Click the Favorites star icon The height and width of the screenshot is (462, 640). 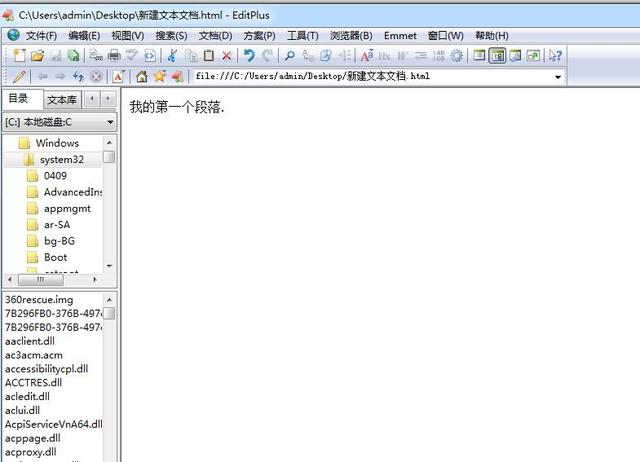[160, 76]
